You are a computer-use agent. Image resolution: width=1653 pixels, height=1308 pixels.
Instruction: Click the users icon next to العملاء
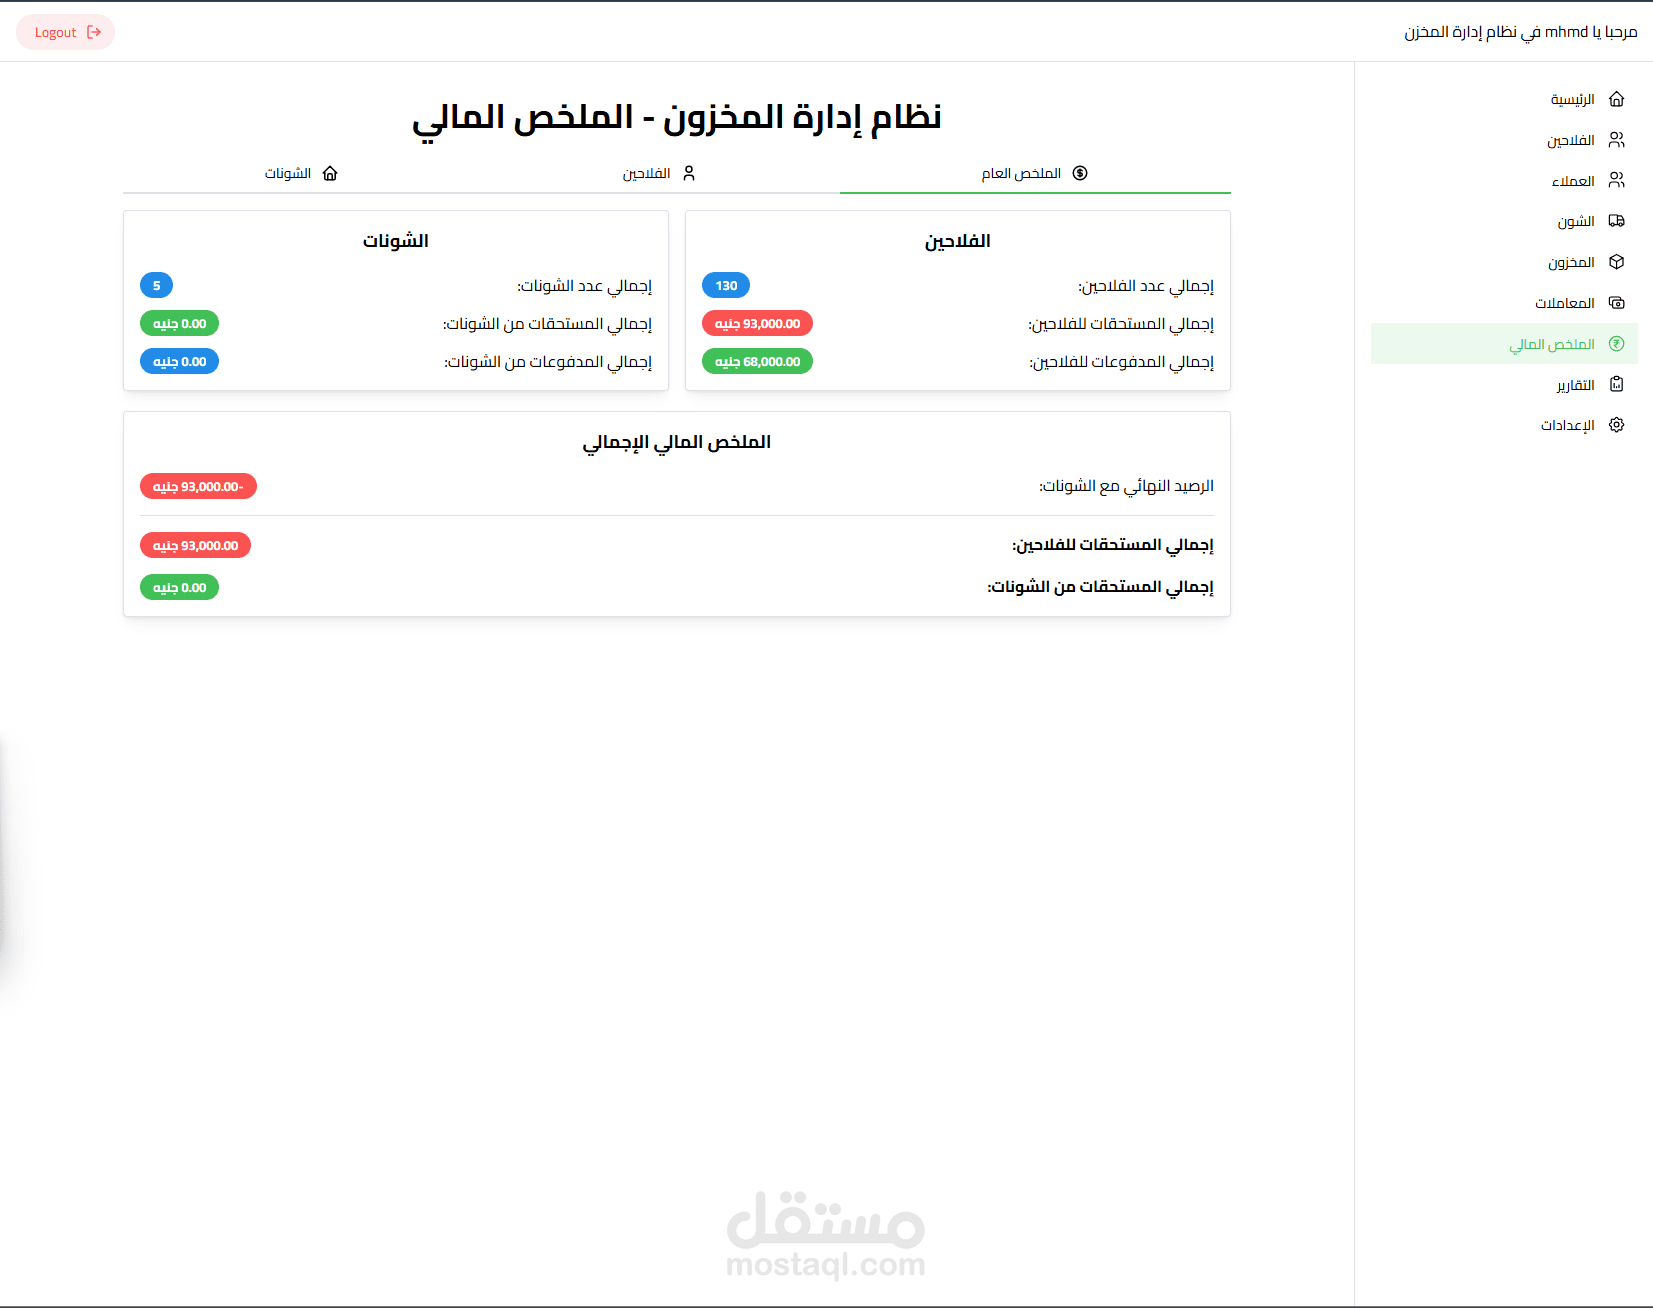[1617, 180]
